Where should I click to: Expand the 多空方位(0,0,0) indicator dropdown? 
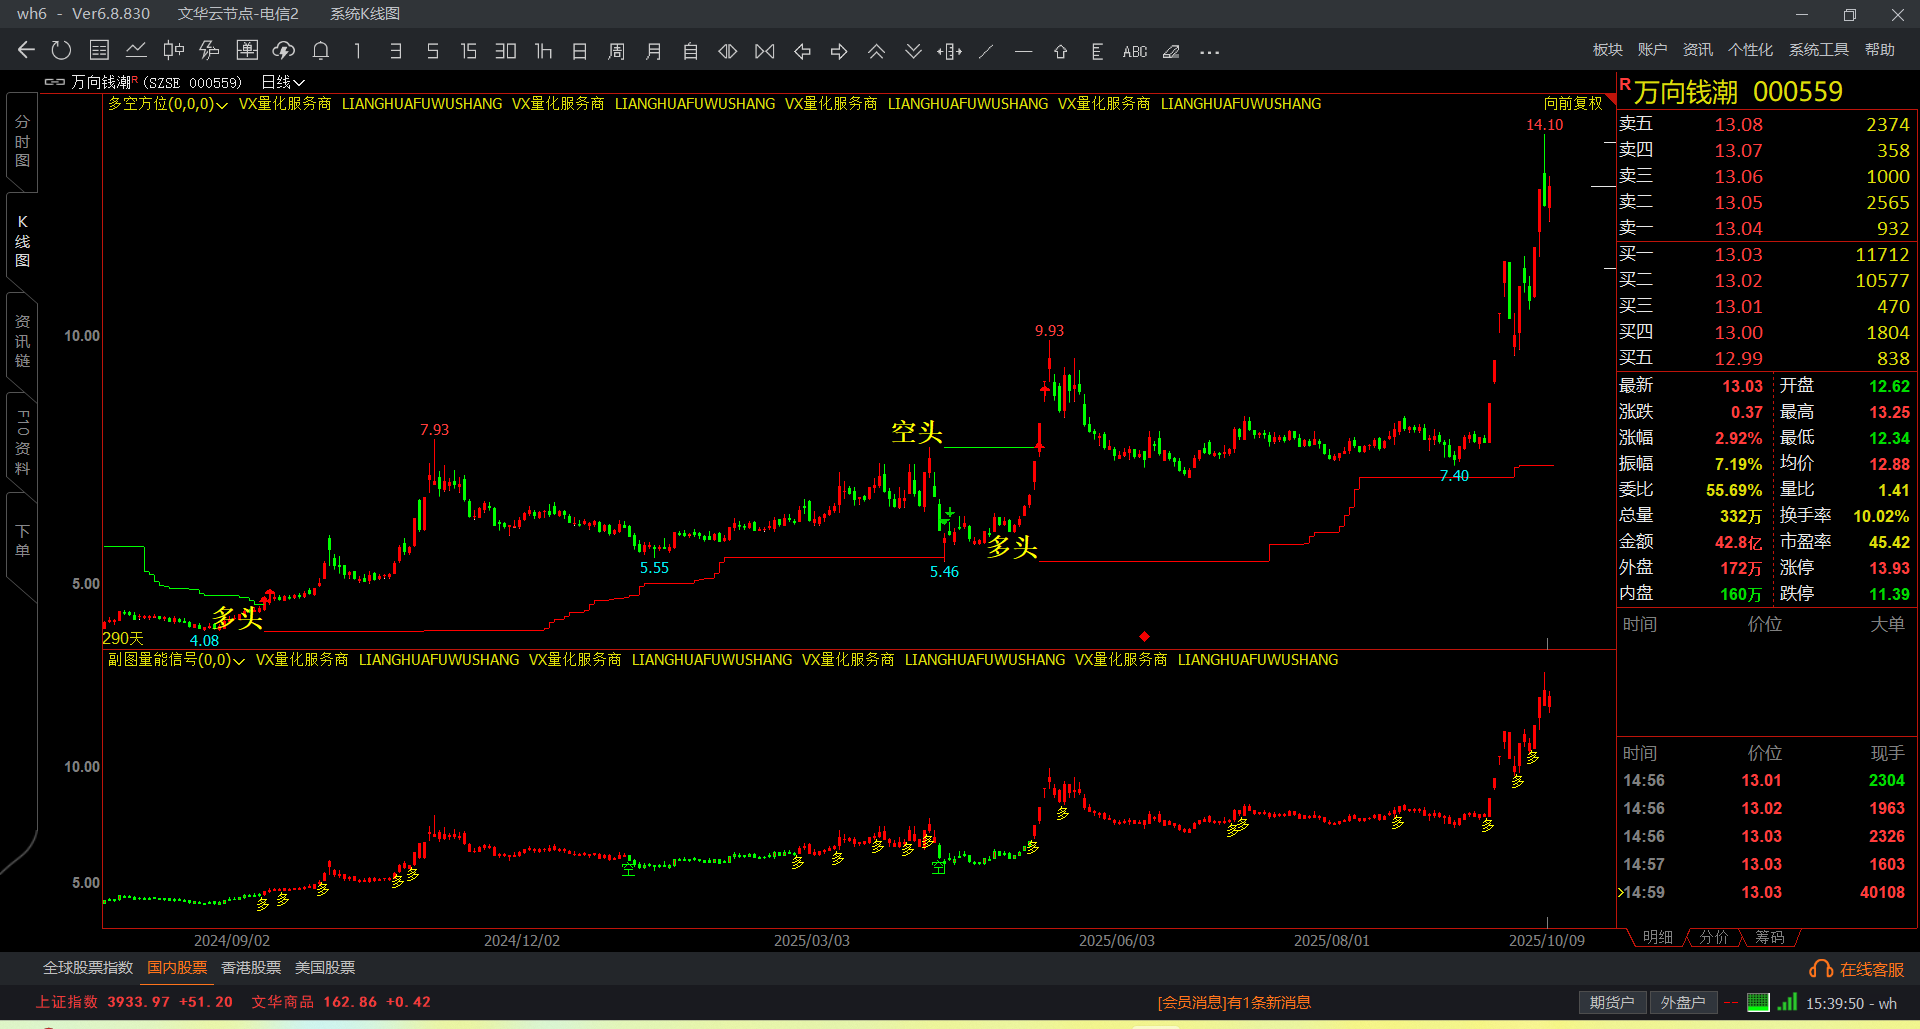point(168,104)
